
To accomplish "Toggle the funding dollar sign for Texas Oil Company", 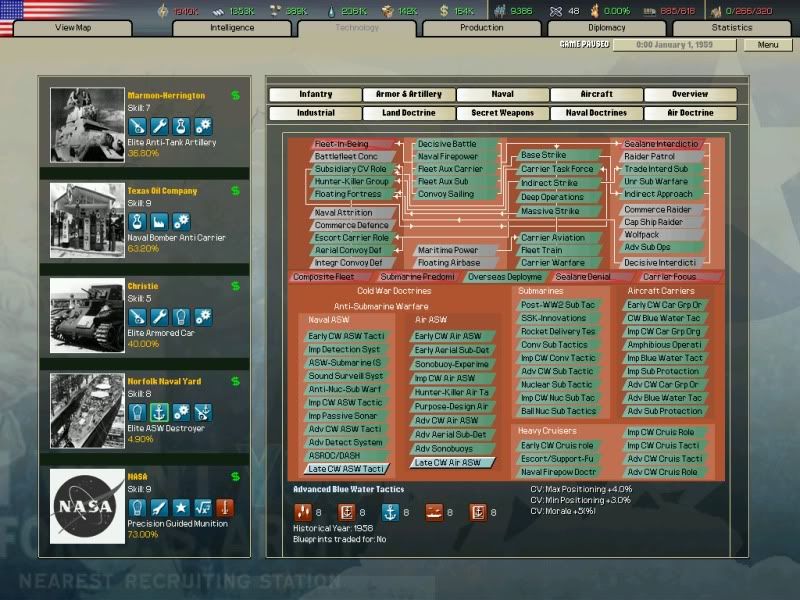I will pos(235,191).
